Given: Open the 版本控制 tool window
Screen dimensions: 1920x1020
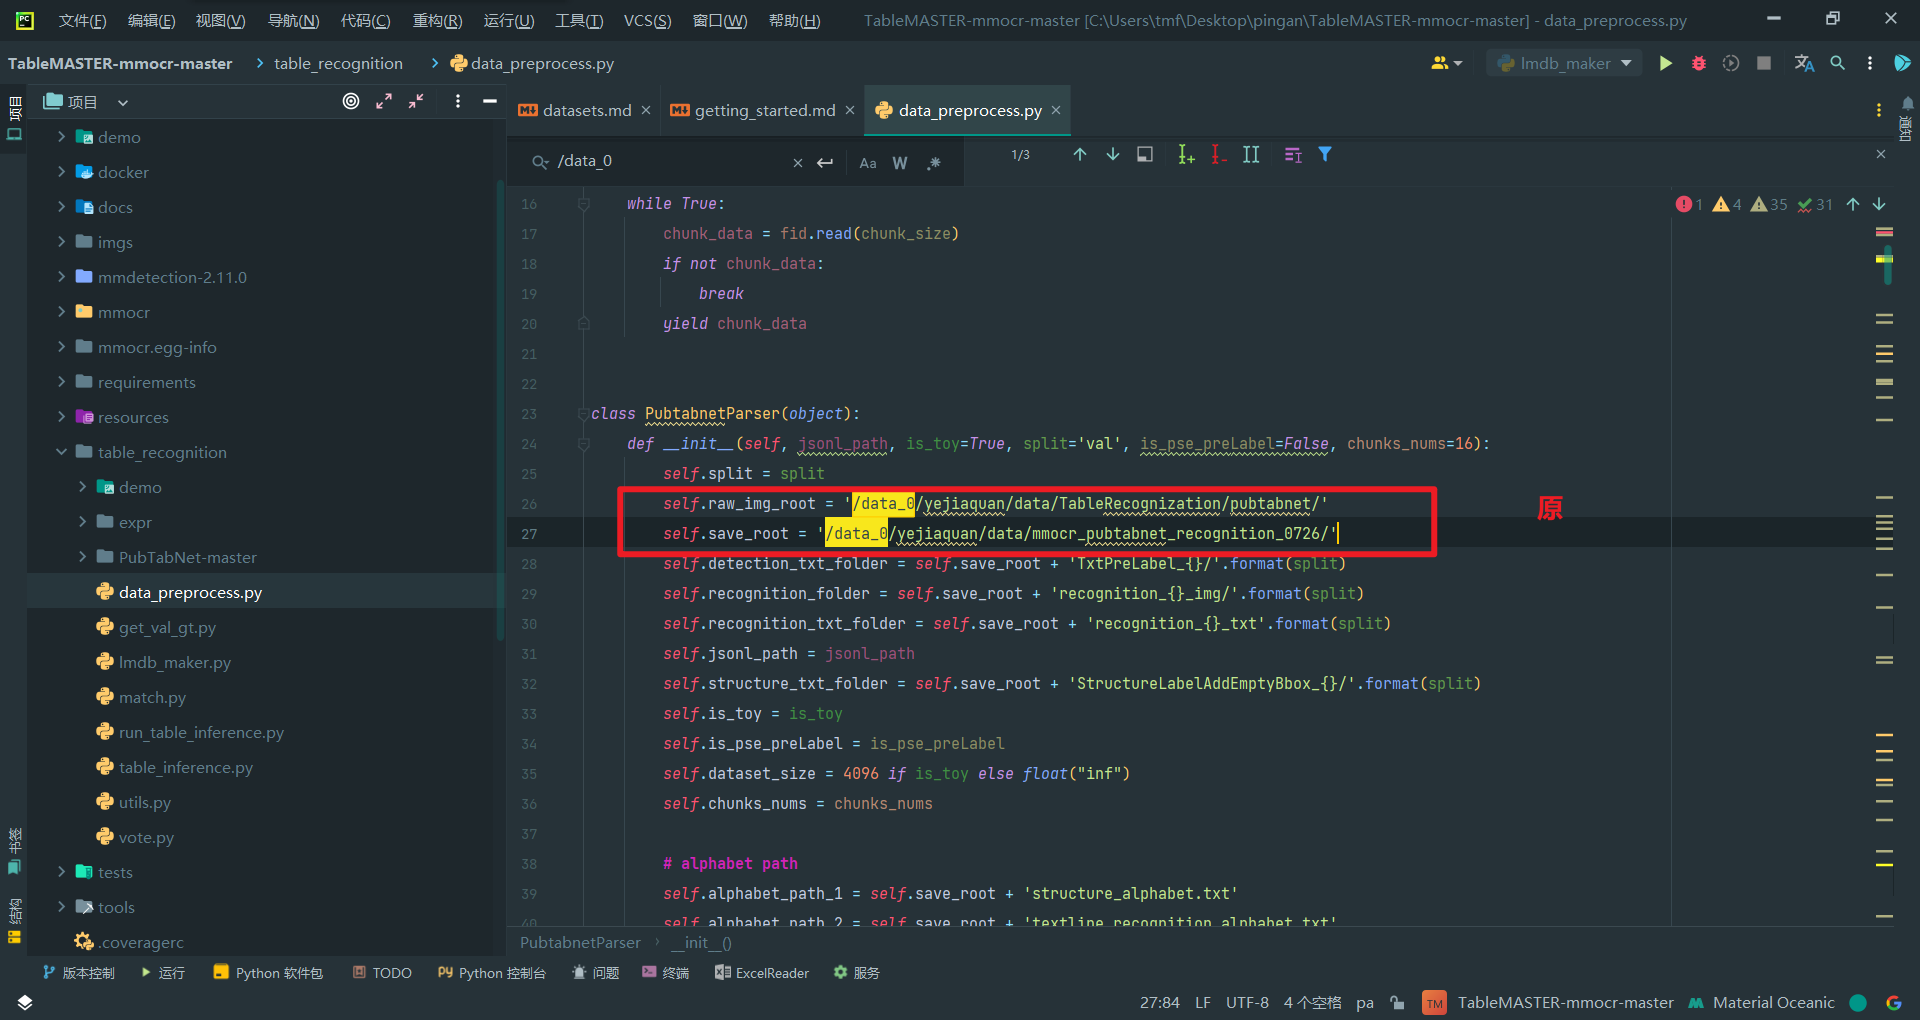Looking at the screenshot, I should (79, 973).
